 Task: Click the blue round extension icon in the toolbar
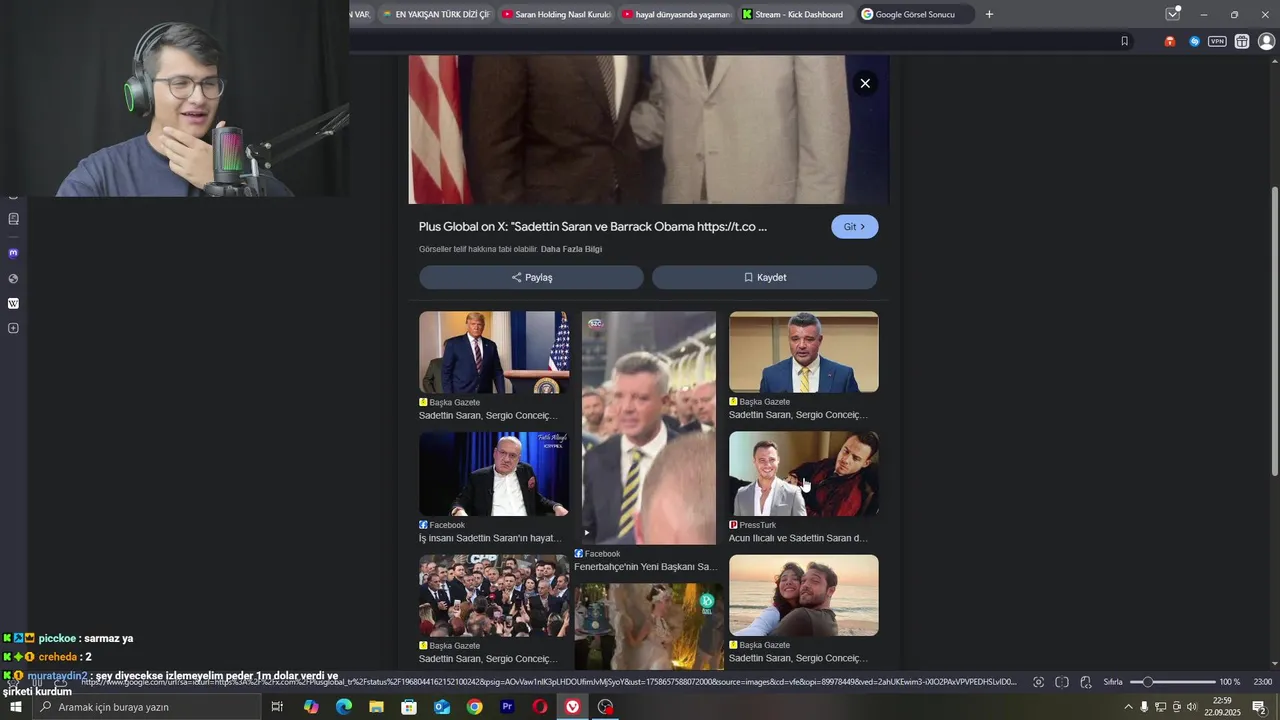(1194, 41)
